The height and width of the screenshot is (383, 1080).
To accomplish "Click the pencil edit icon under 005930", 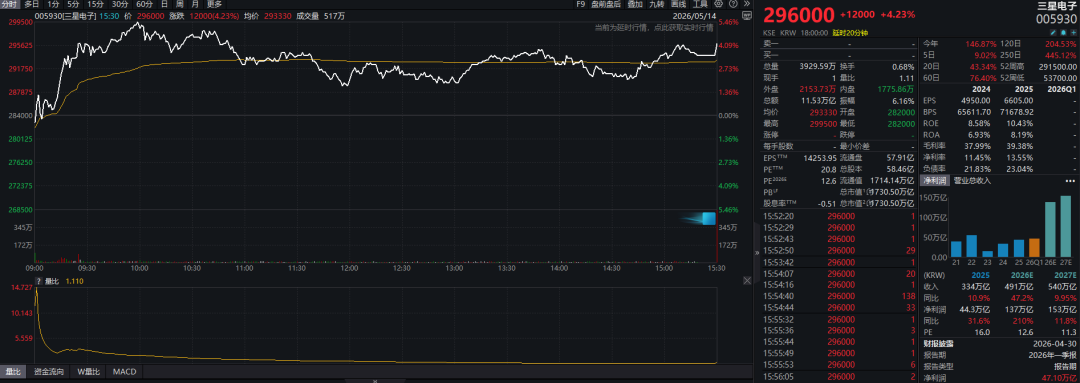I will pyautogui.click(x=1053, y=32).
